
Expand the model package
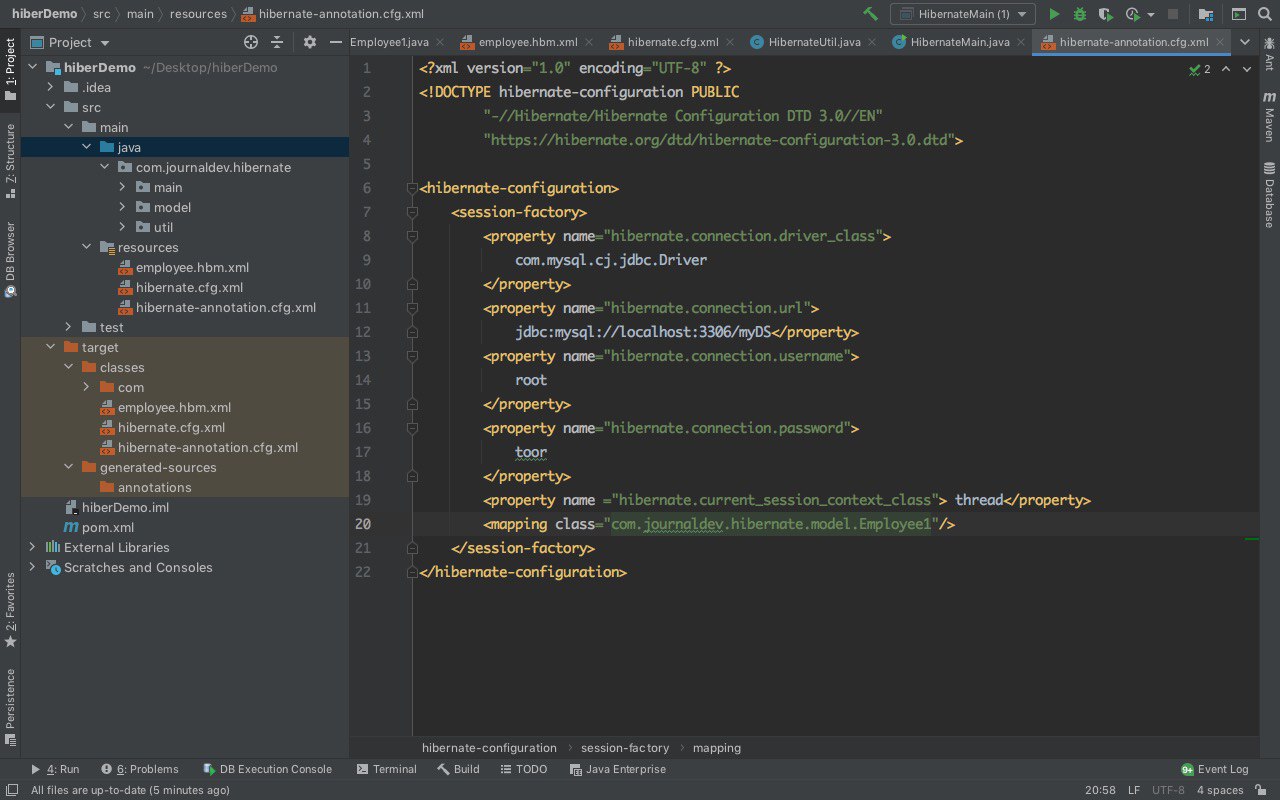pyautogui.click(x=122, y=207)
